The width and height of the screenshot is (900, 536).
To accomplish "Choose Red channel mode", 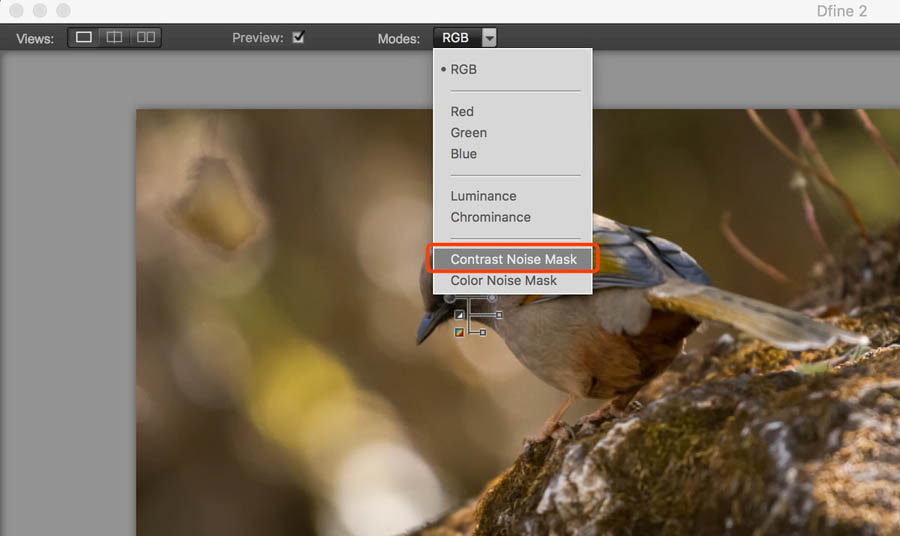I will (462, 112).
